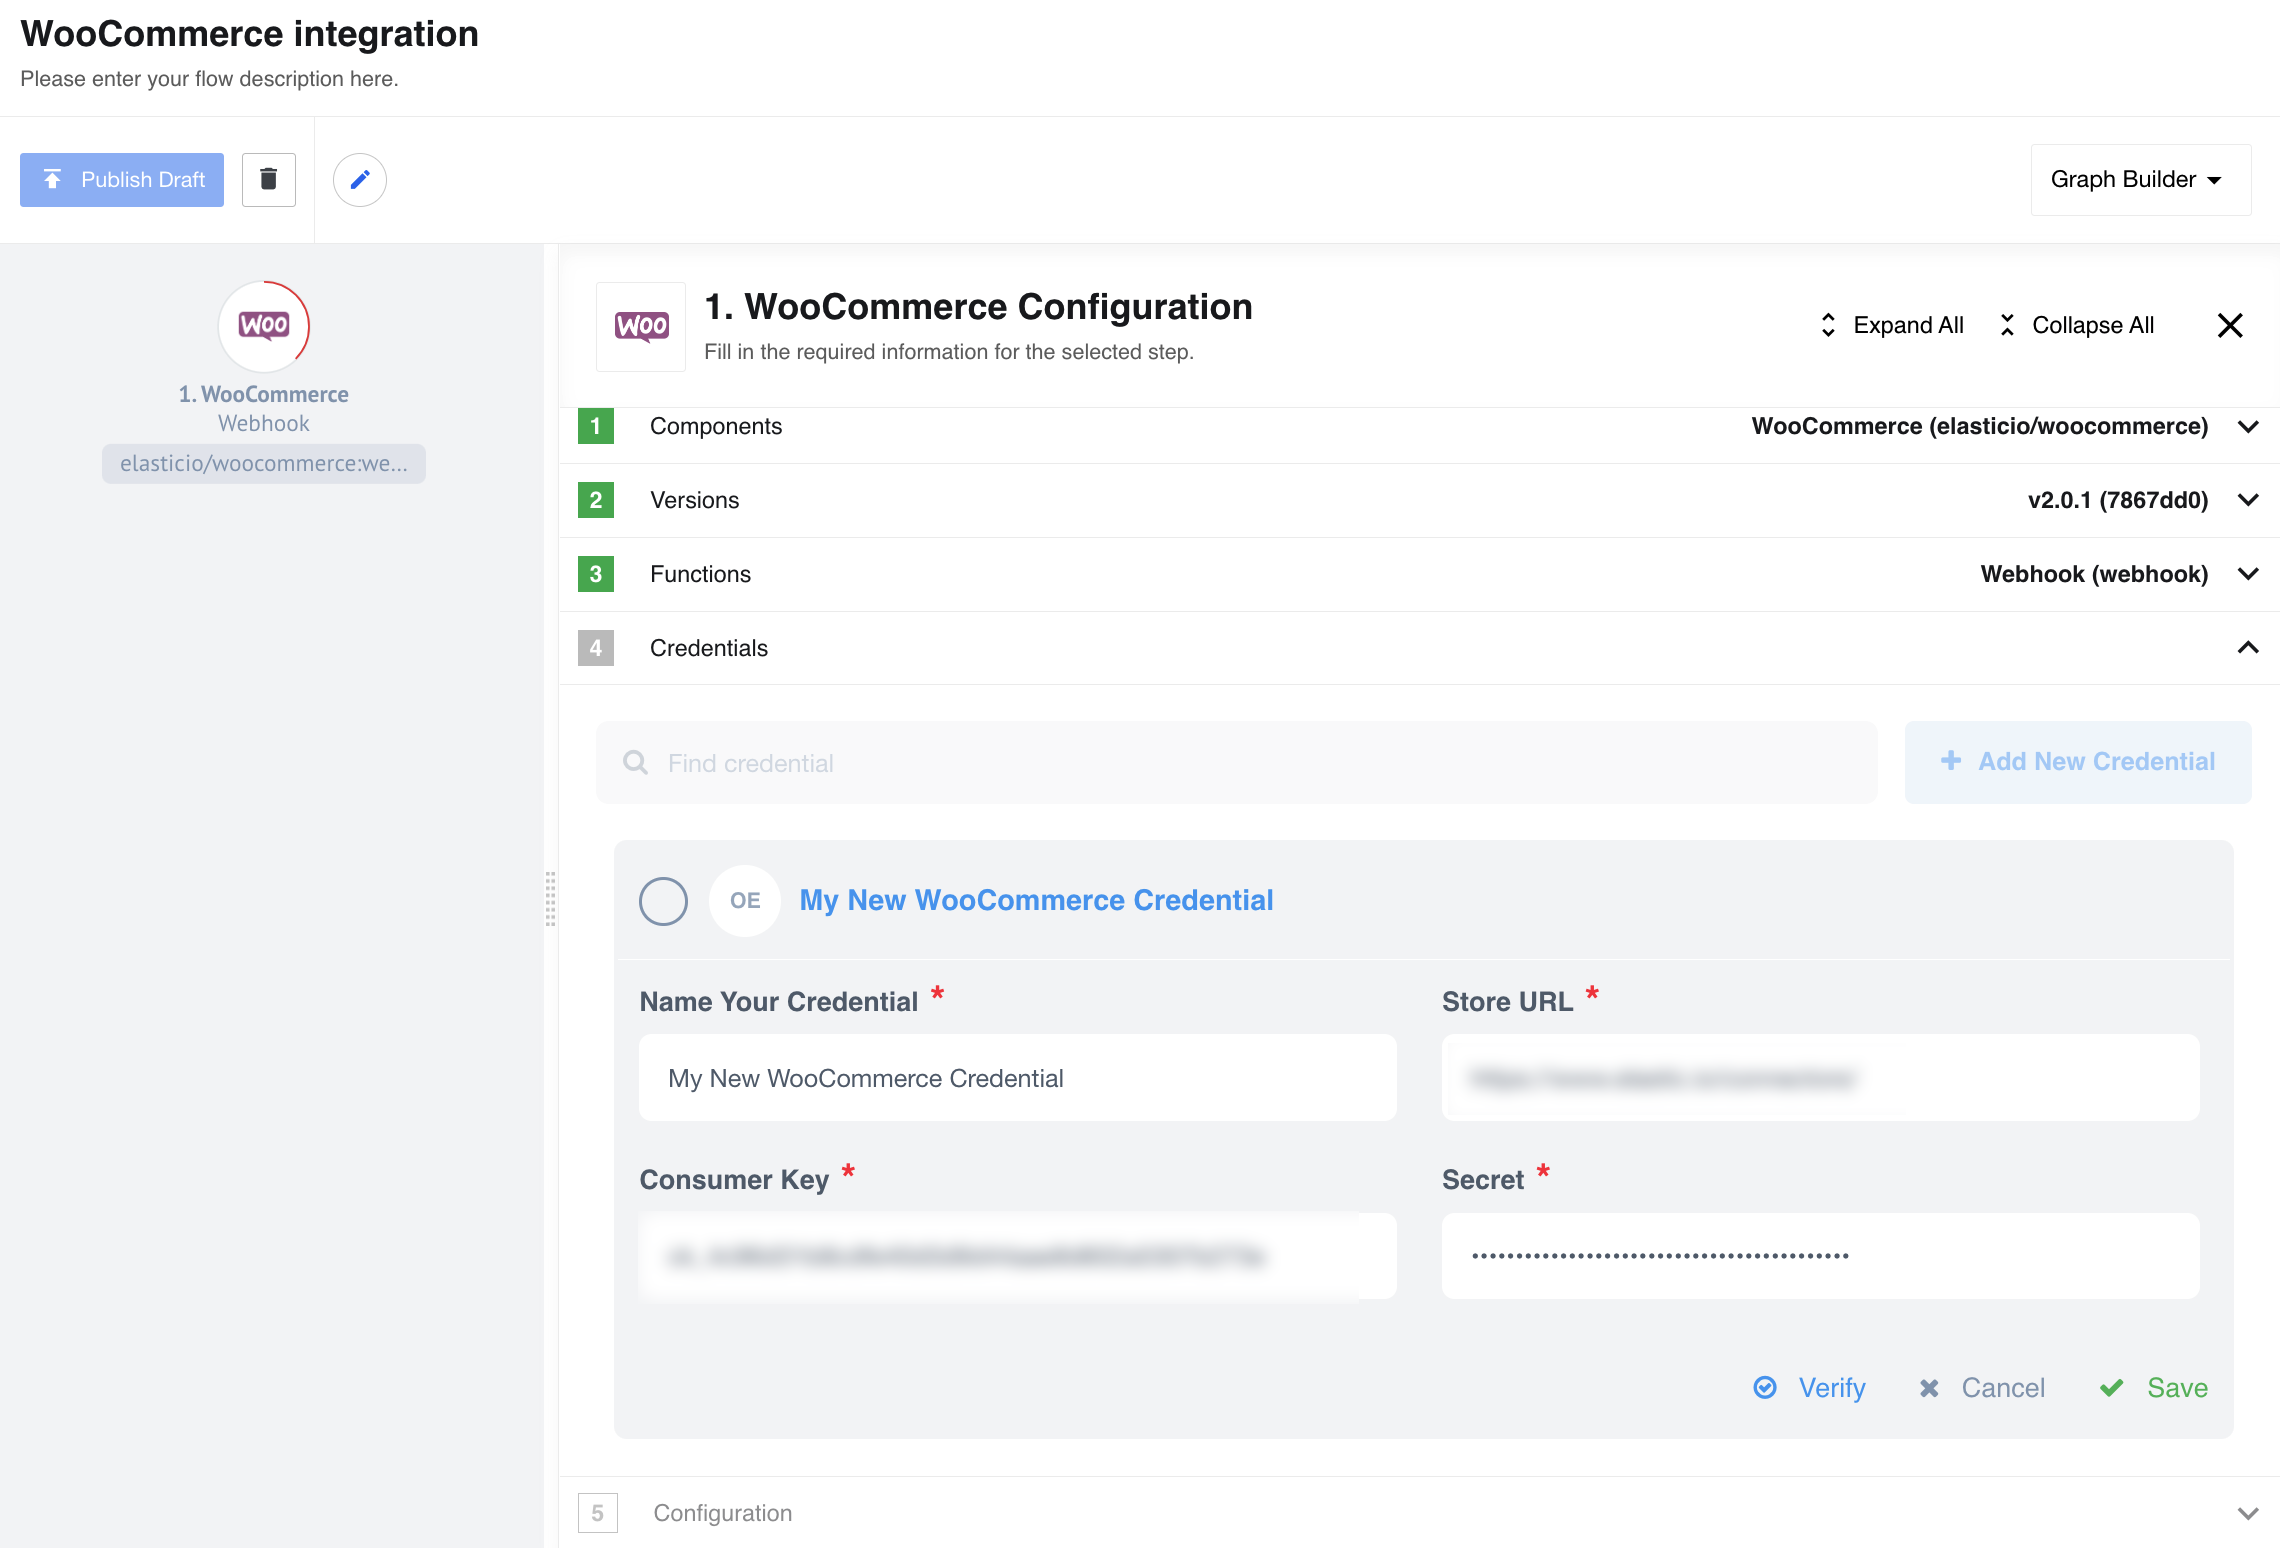Click the Webhook (webhook) value
Viewport: 2280px width, 1548px height.
[2095, 574]
